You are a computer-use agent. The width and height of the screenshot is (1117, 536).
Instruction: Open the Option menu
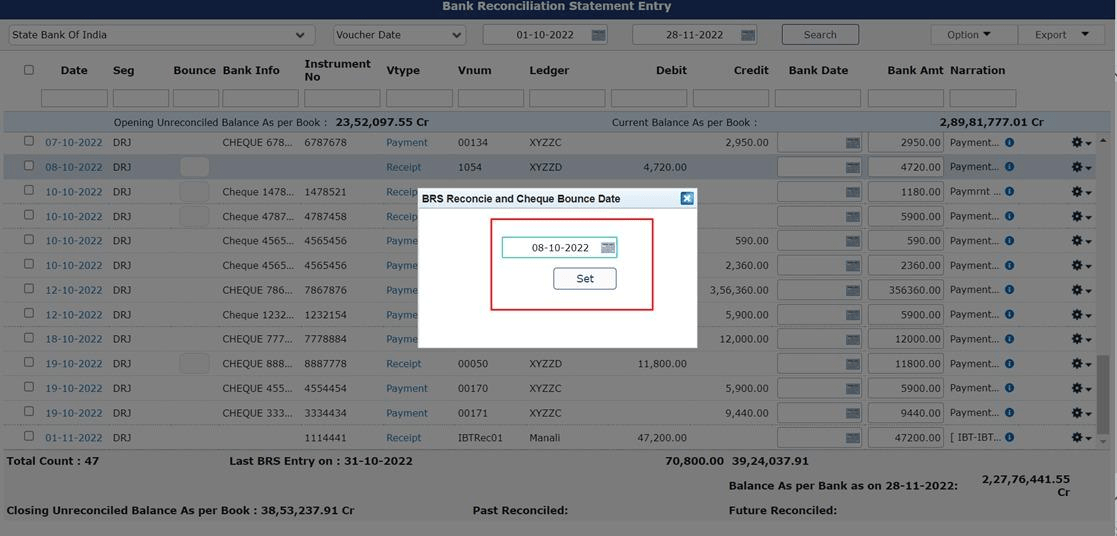[968, 35]
